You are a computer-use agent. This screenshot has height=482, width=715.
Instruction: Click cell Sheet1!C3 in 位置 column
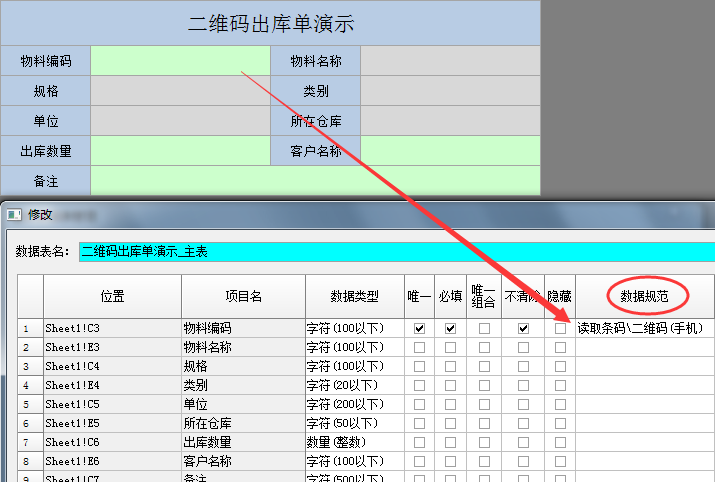pos(112,328)
